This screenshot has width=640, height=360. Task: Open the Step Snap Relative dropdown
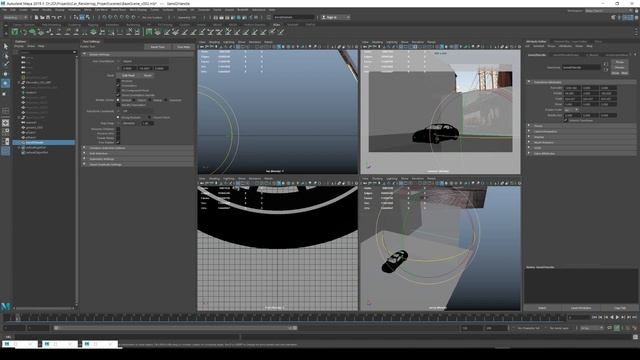(130, 123)
